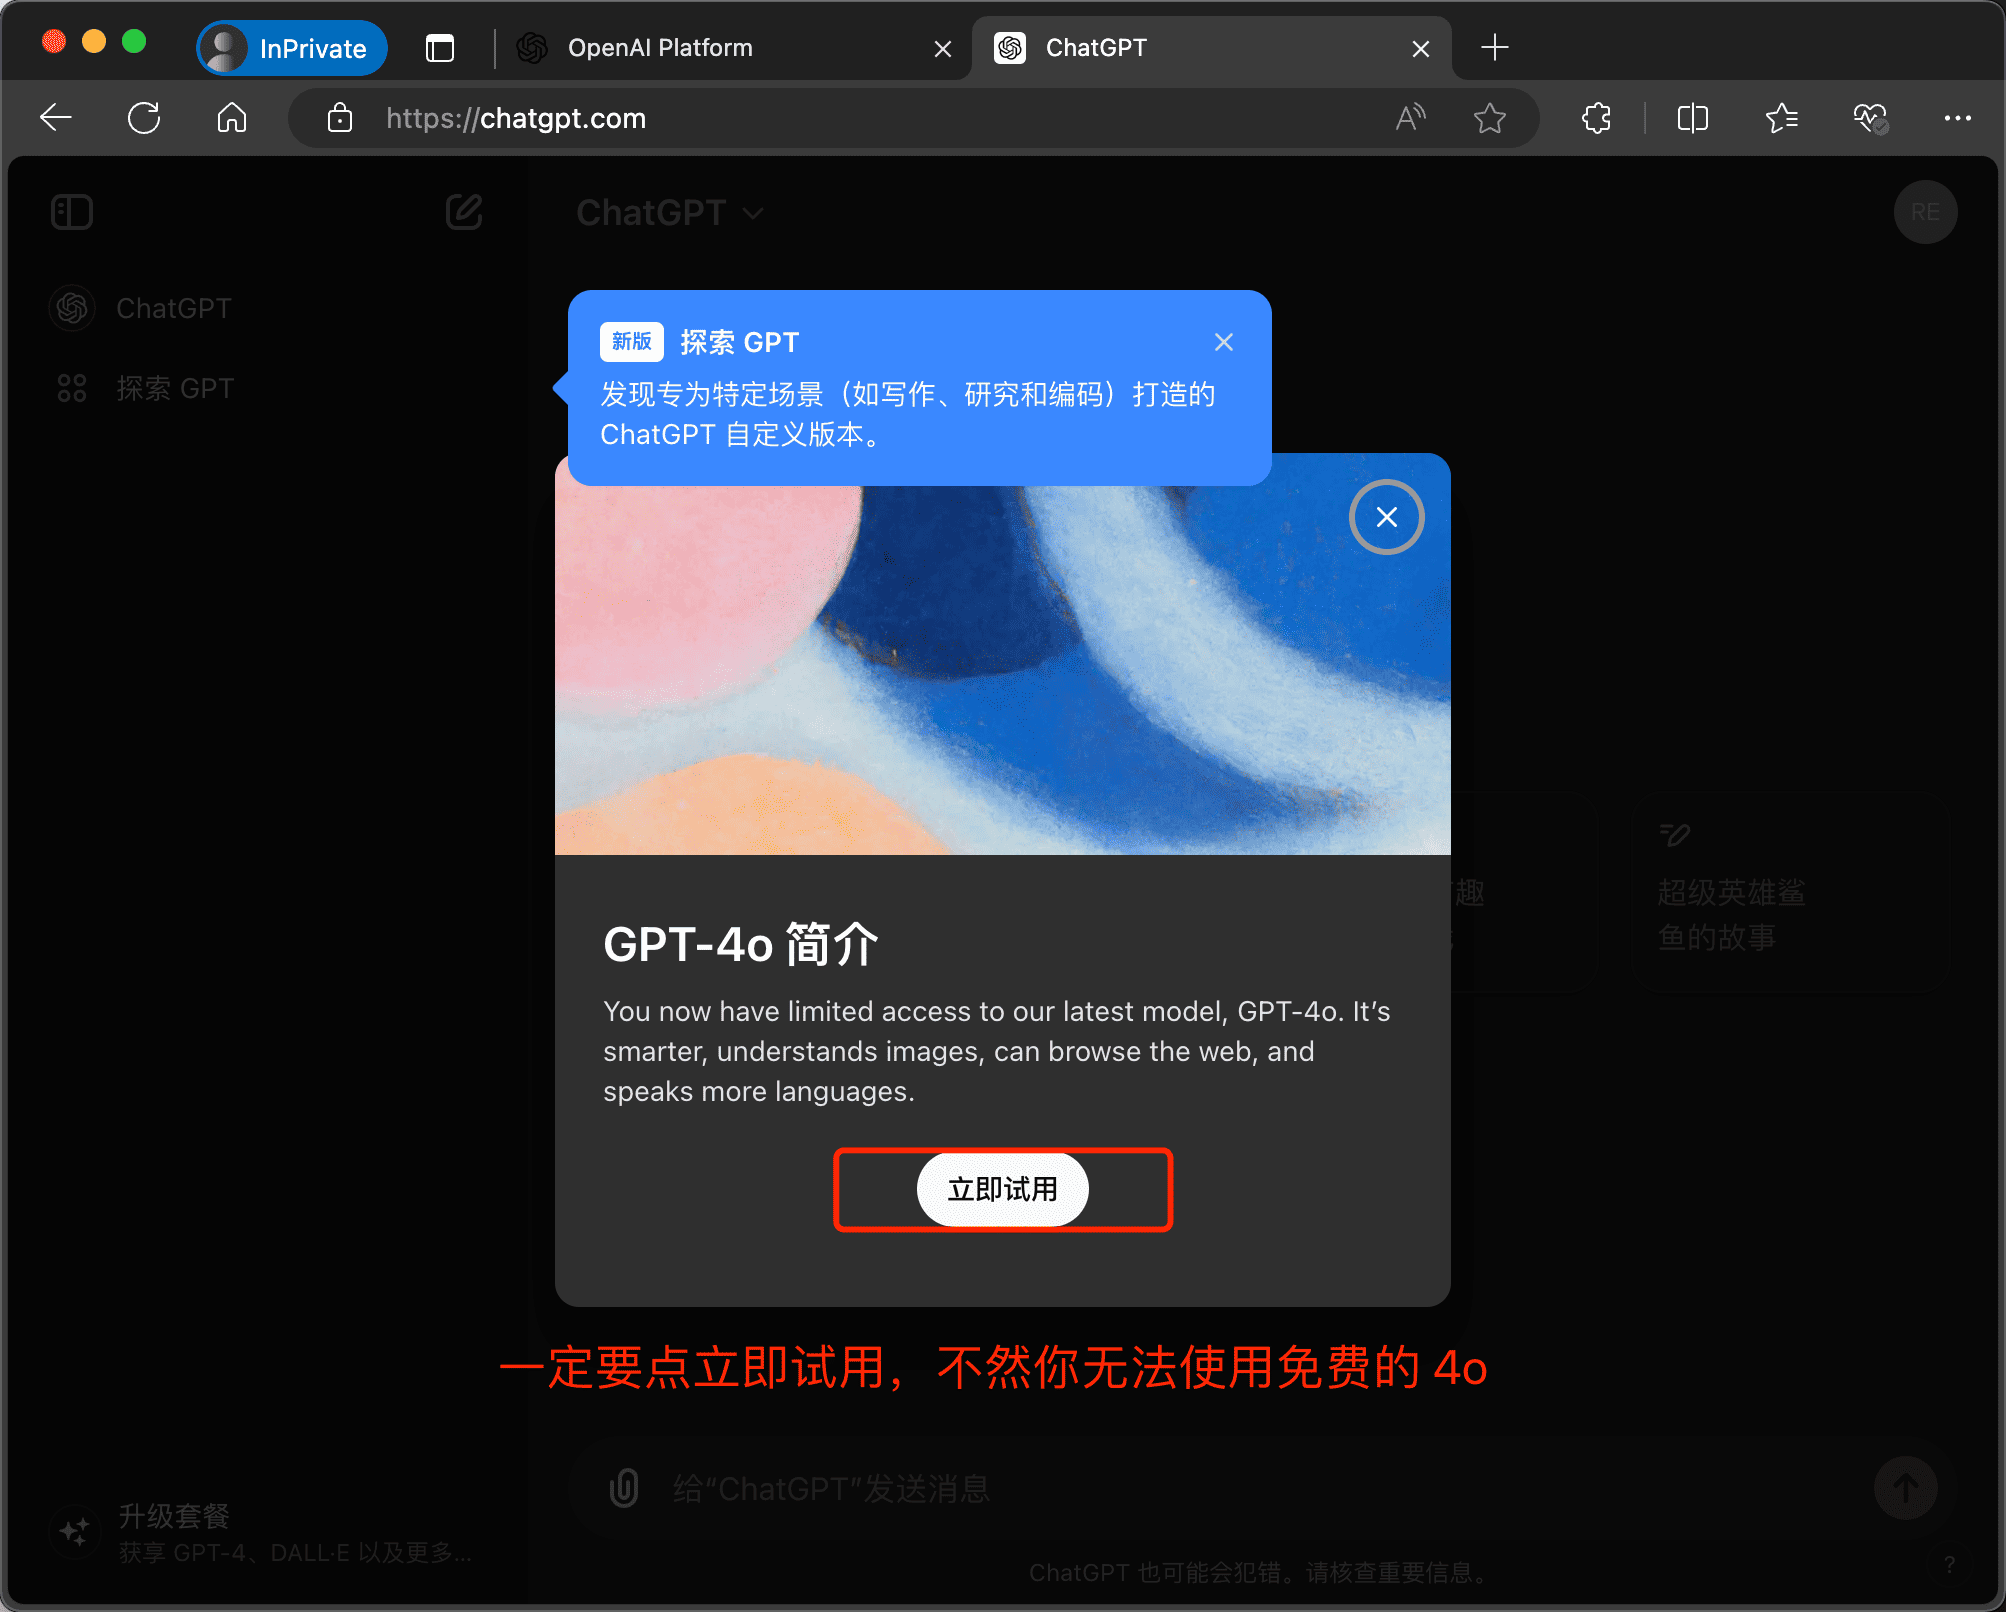Reload the current page
The width and height of the screenshot is (2006, 1612).
[x=144, y=117]
